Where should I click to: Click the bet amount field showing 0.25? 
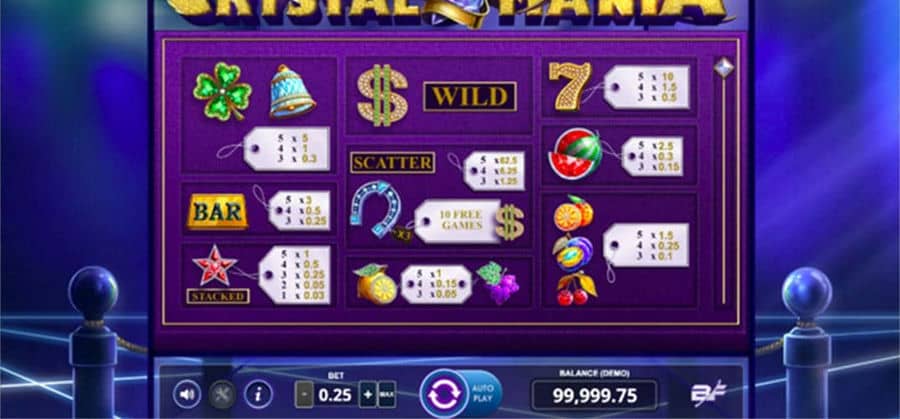click(x=336, y=395)
